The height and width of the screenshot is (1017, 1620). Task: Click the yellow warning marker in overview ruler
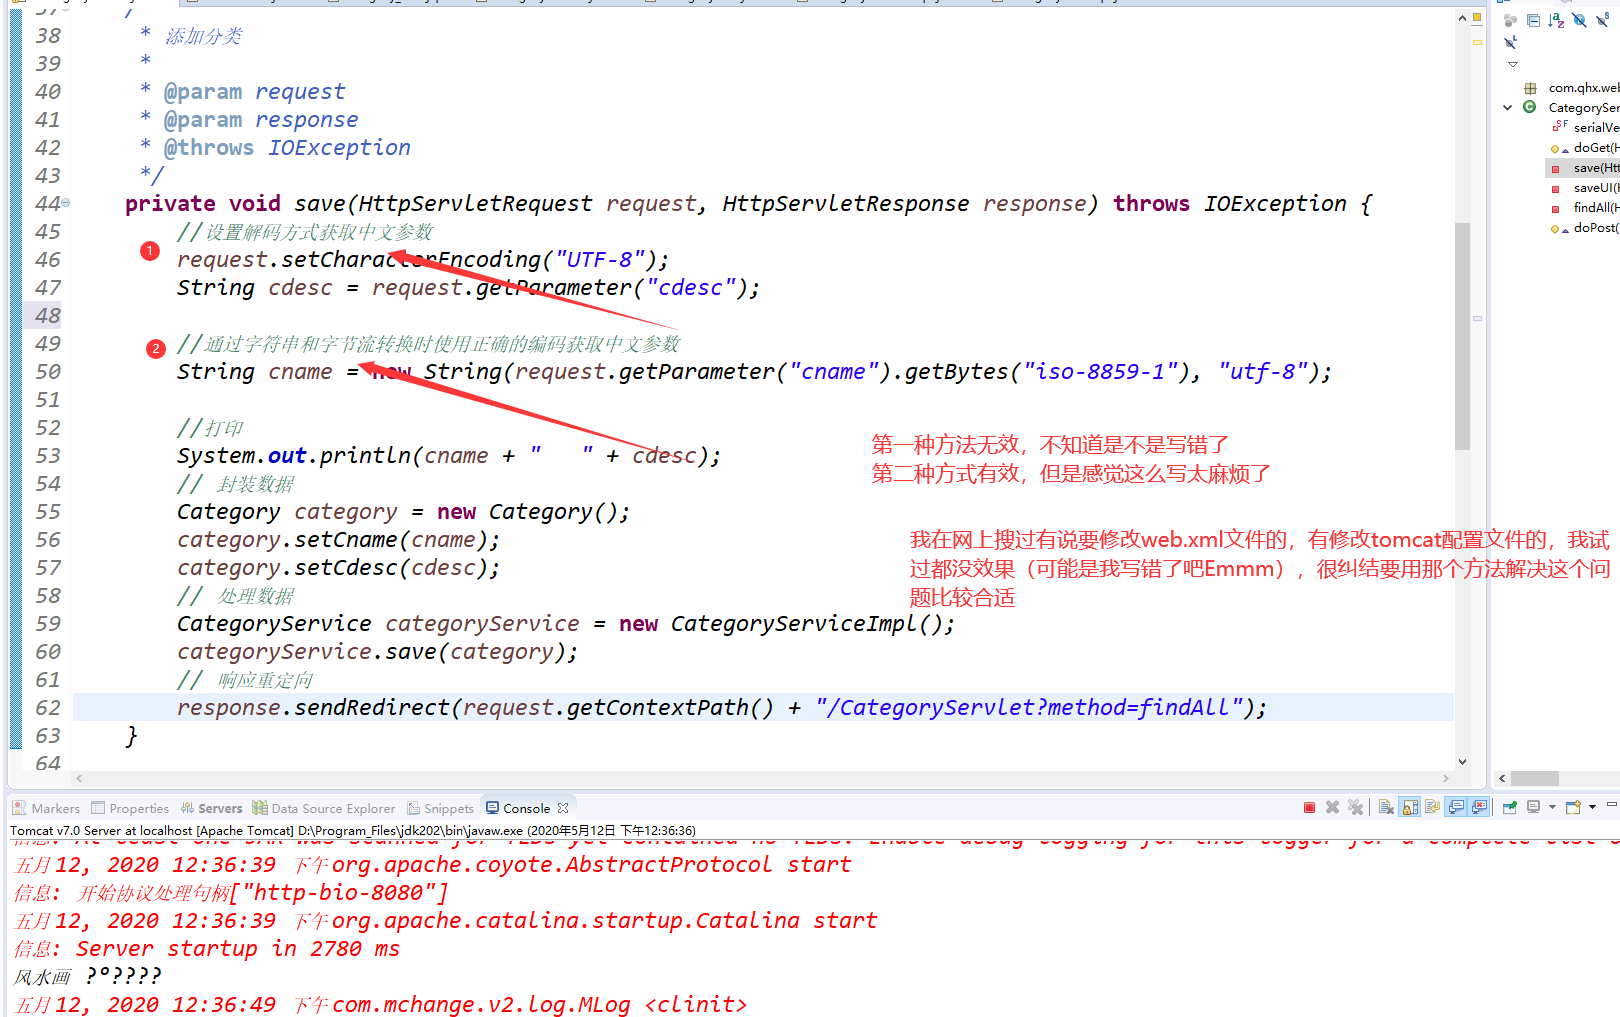[x=1477, y=43]
